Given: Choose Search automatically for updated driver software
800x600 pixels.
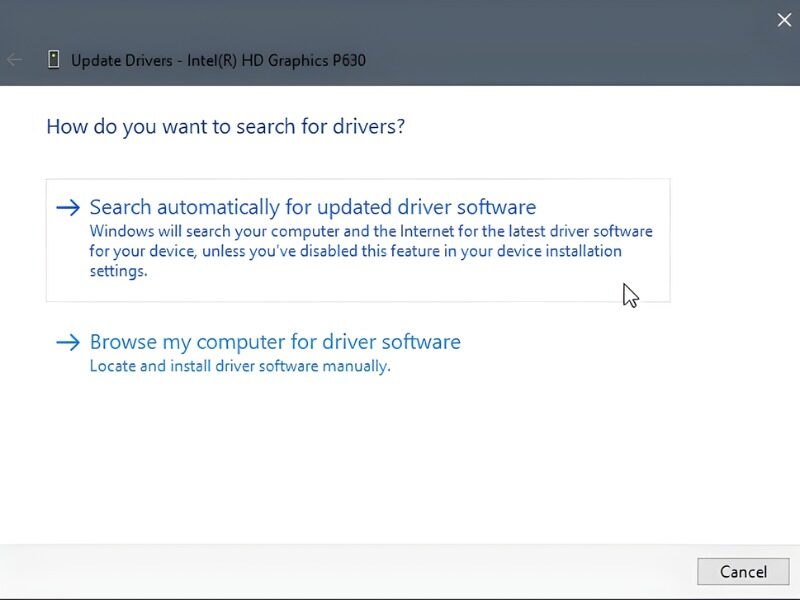Looking at the screenshot, I should [312, 207].
